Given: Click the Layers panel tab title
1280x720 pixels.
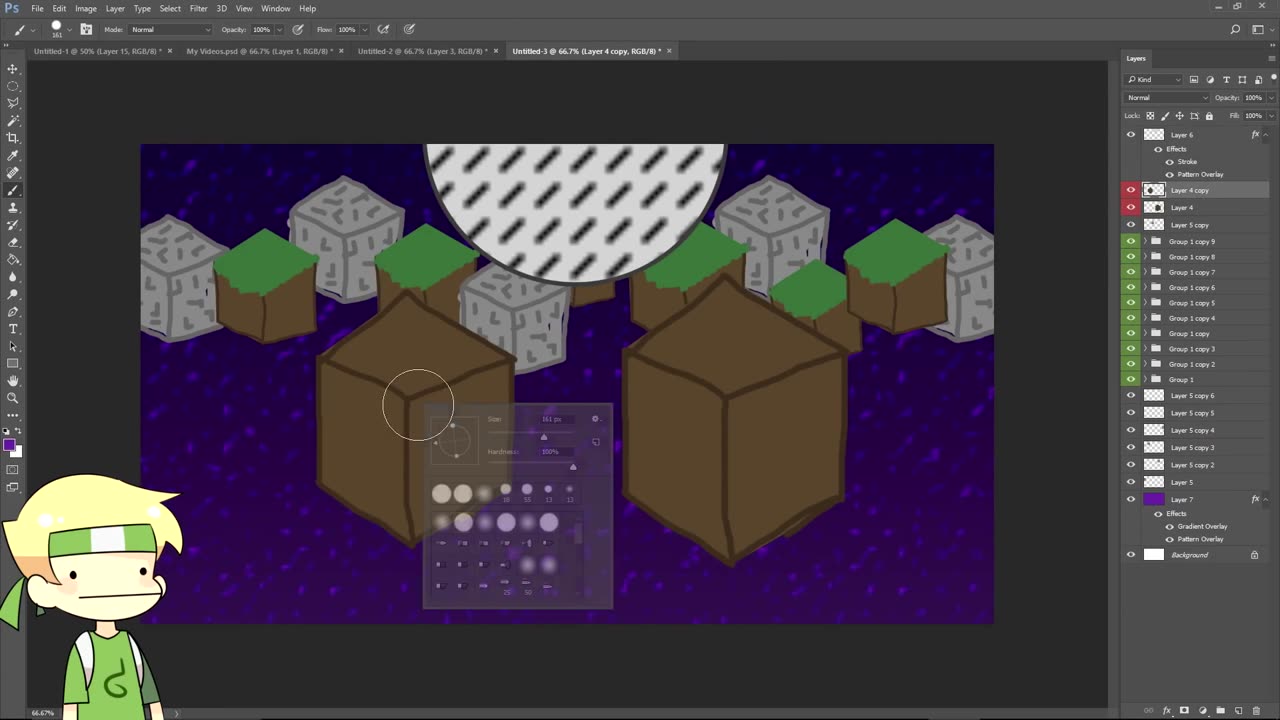Looking at the screenshot, I should coord(1136,58).
